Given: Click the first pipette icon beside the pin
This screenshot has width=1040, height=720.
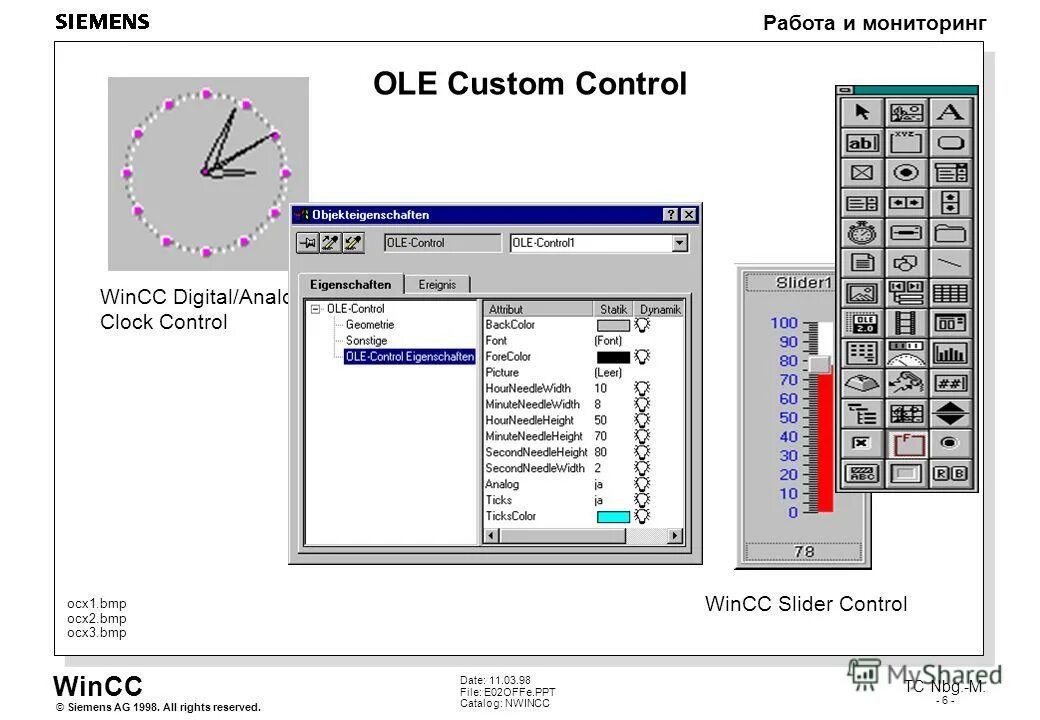Looking at the screenshot, I should pyautogui.click(x=330, y=243).
